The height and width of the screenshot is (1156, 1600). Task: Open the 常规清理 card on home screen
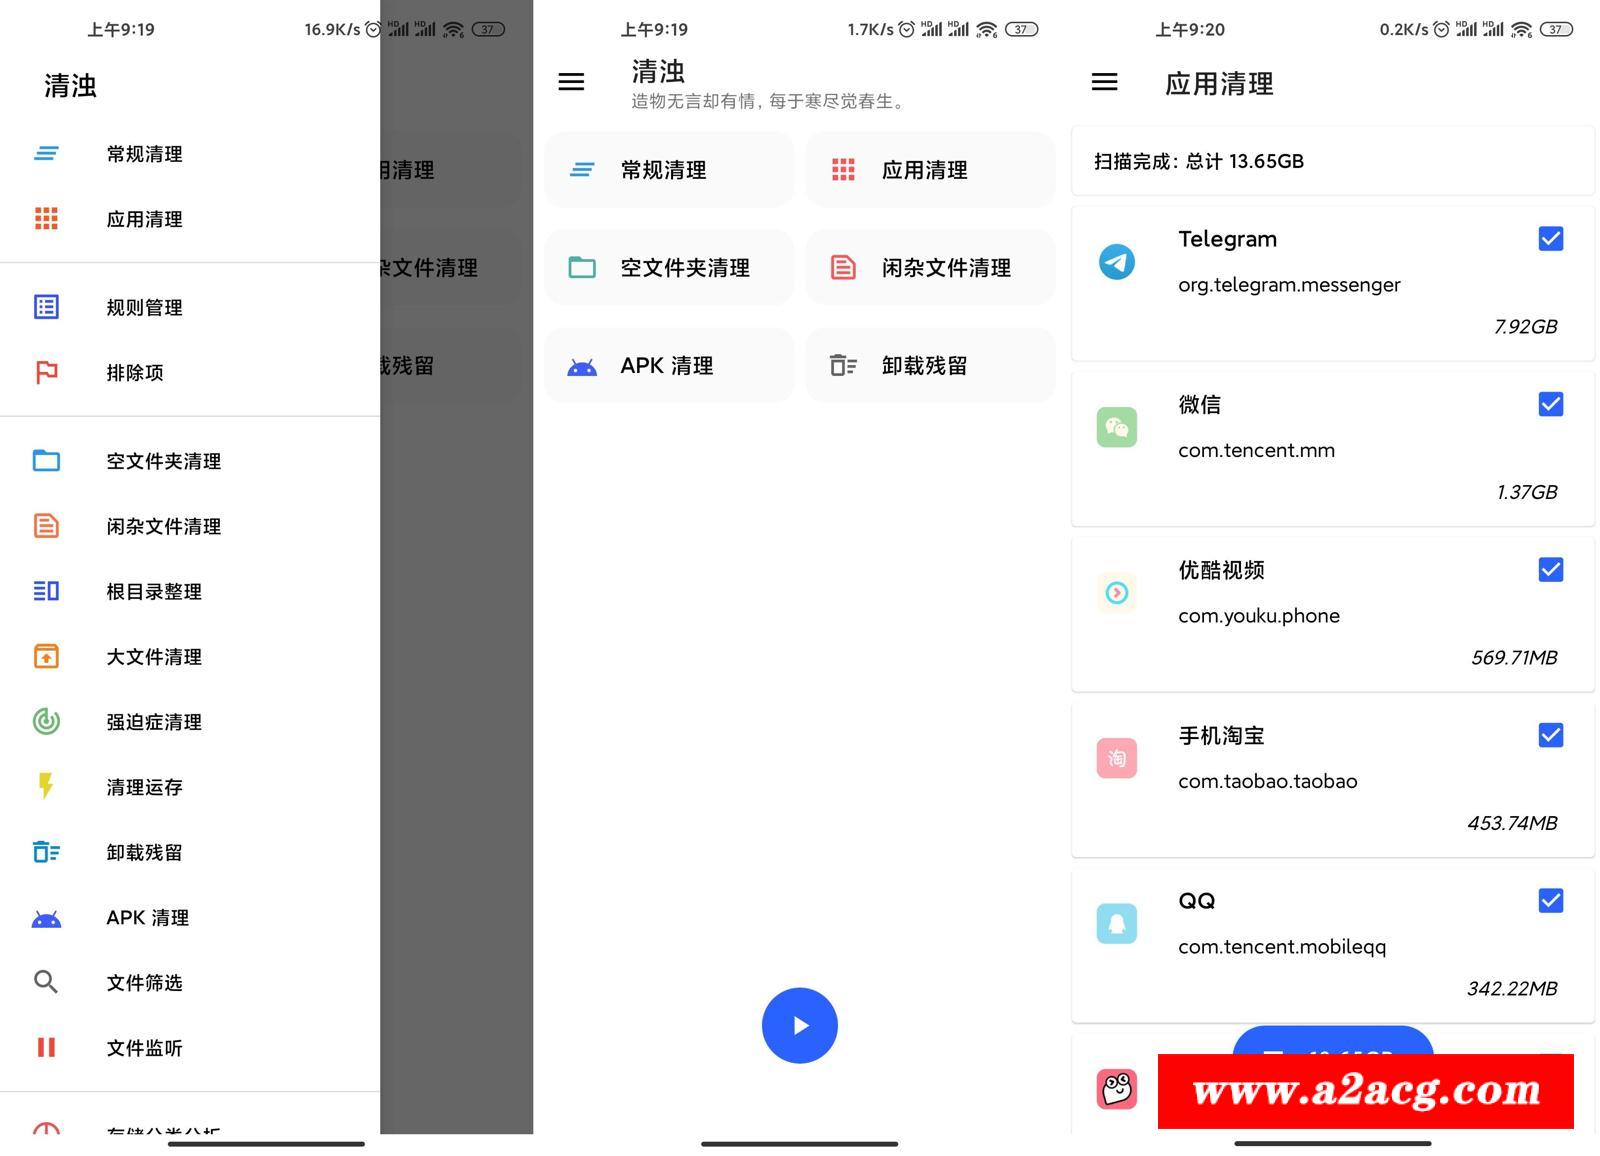[x=668, y=170]
